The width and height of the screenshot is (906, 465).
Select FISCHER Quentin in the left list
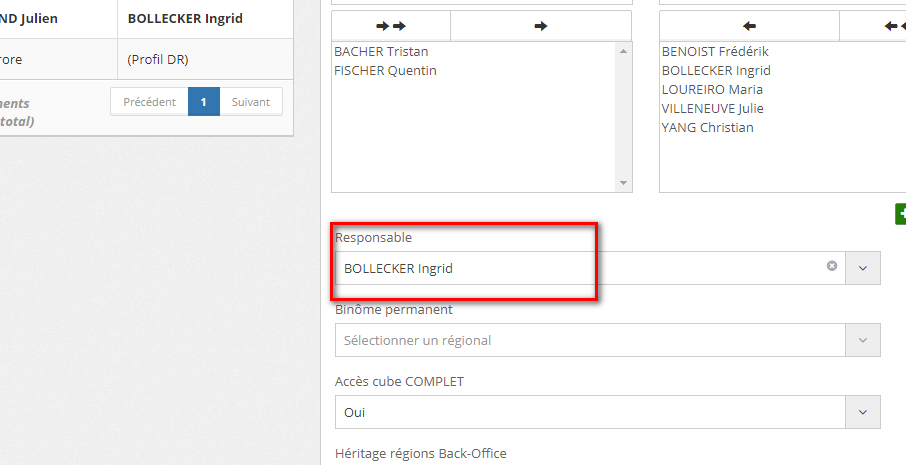(x=385, y=70)
